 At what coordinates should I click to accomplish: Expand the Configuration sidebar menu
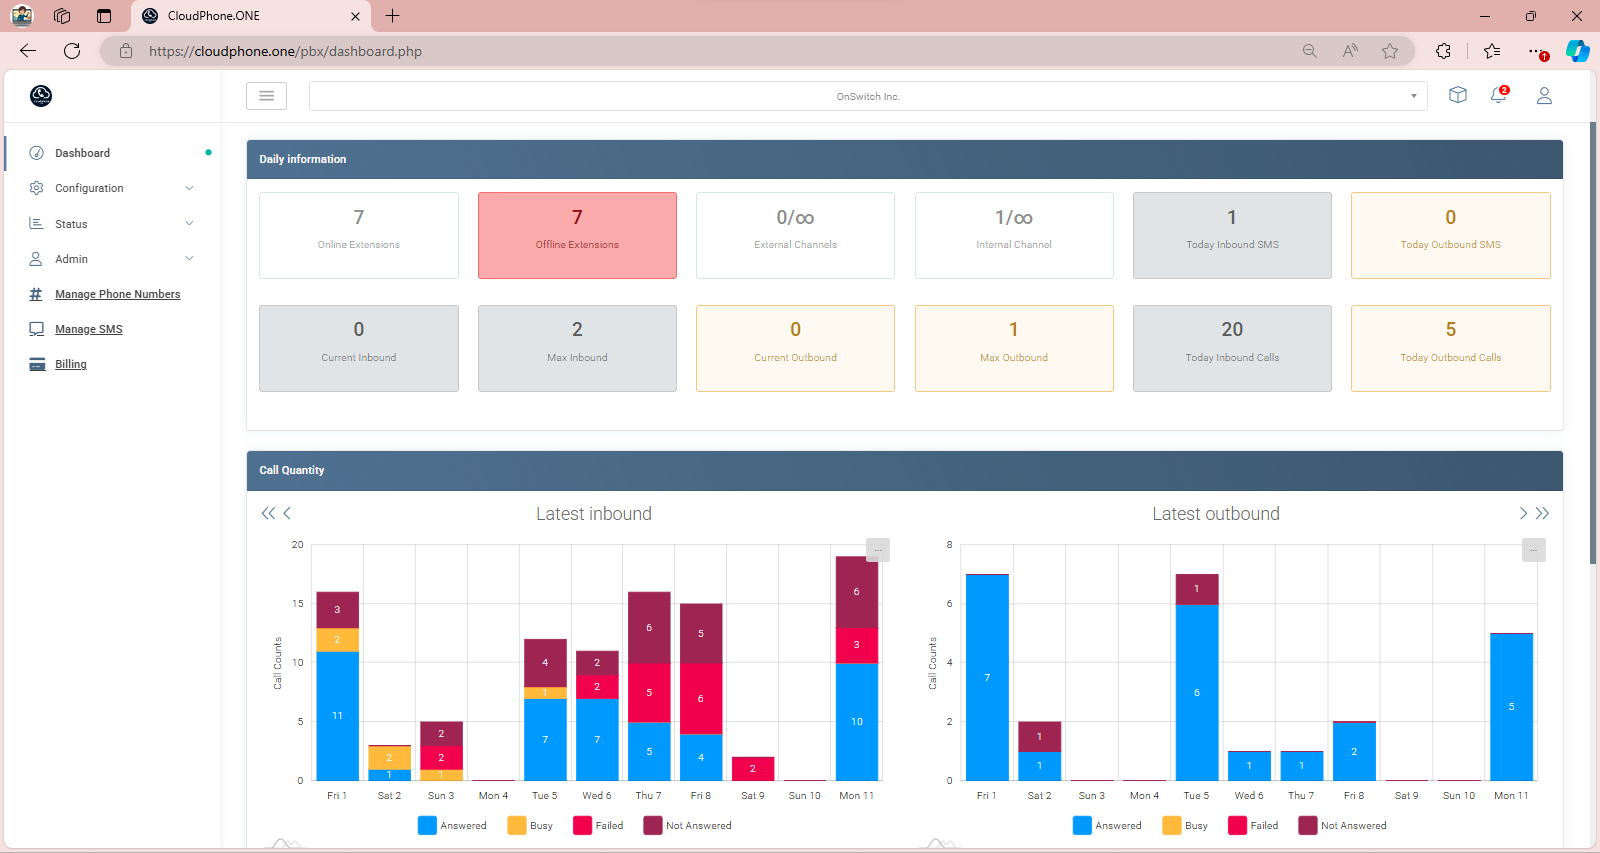[x=110, y=188]
